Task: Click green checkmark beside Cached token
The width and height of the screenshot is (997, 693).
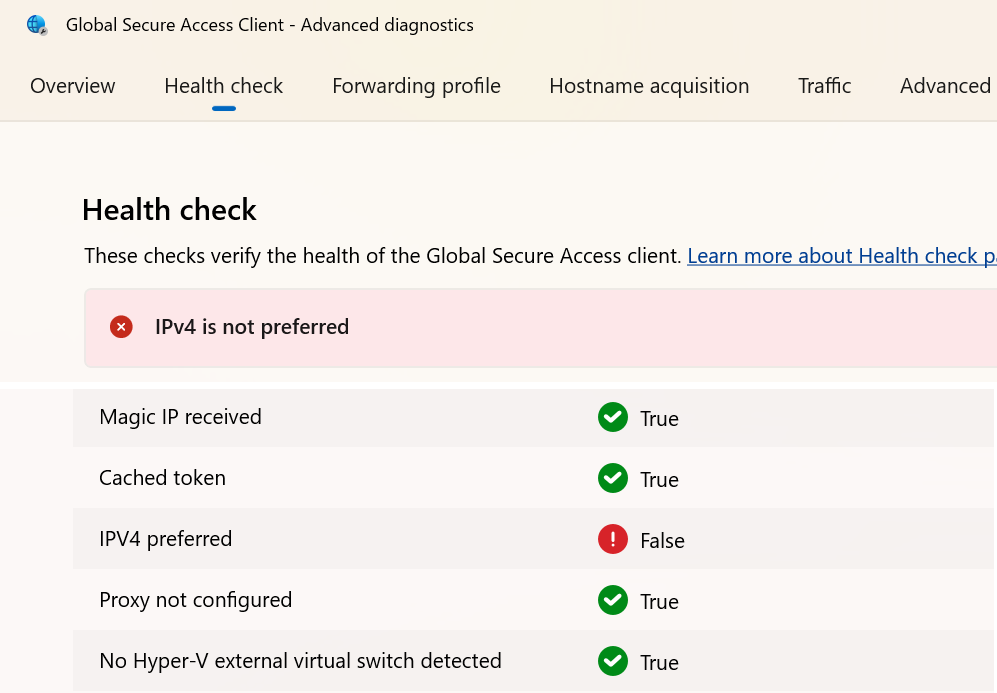Action: [612, 479]
